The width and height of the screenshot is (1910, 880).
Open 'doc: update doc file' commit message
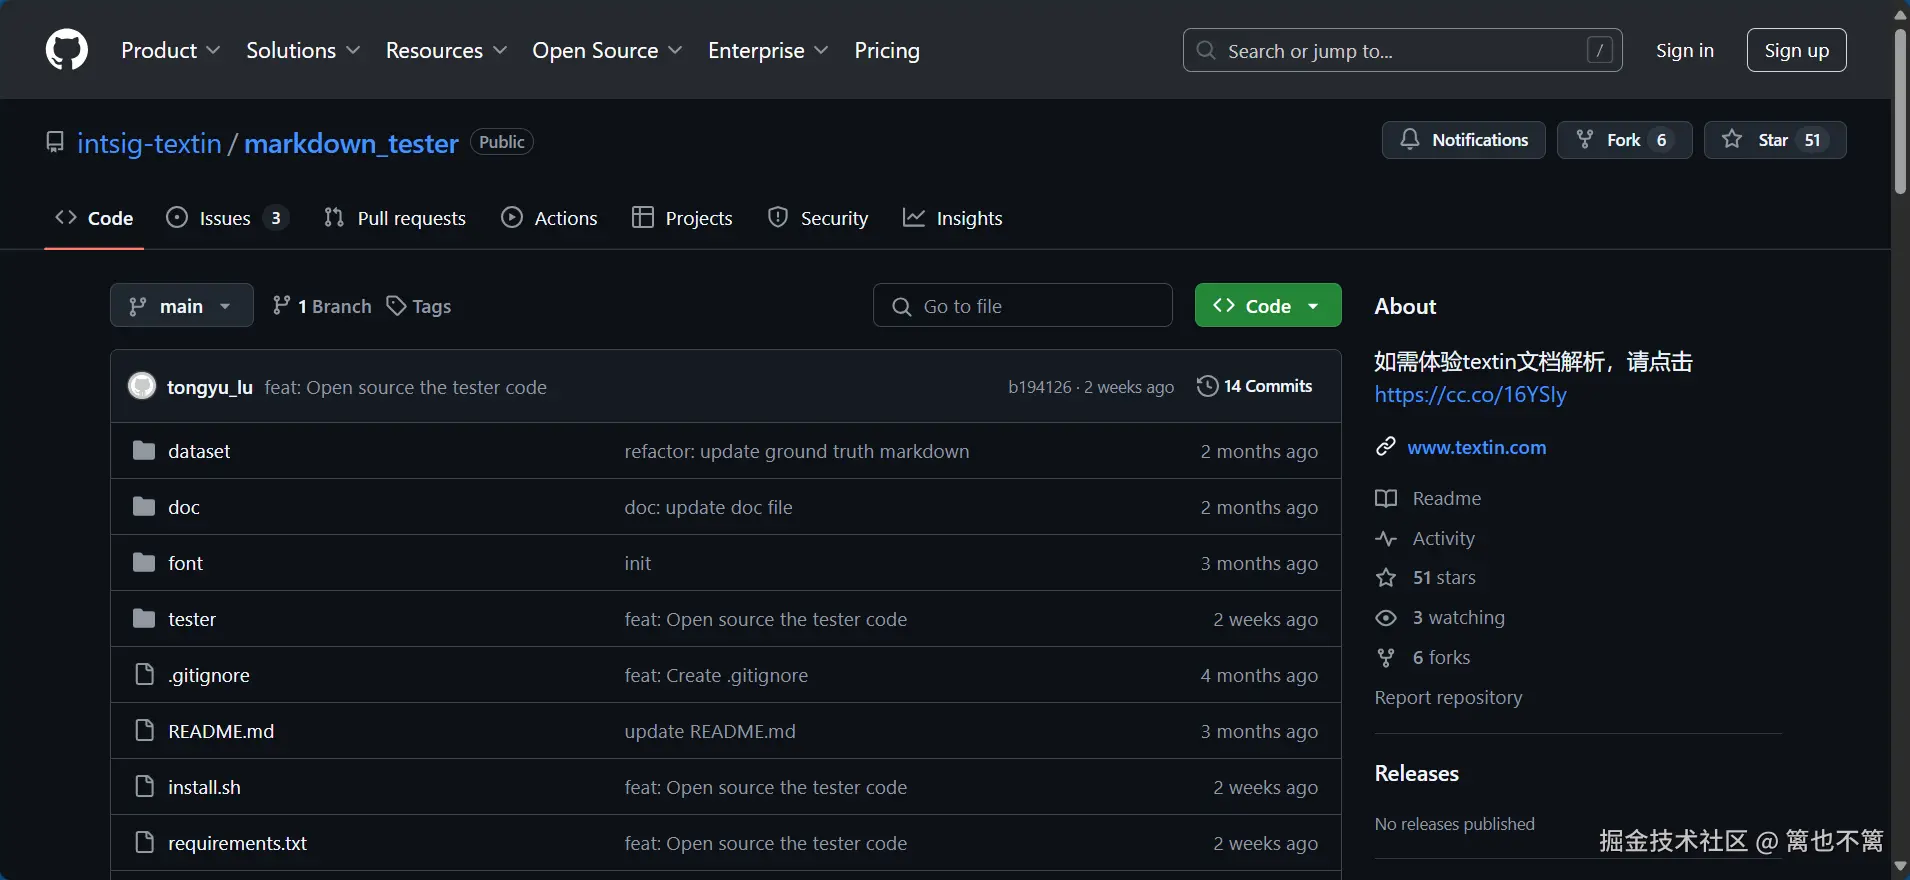tap(708, 507)
